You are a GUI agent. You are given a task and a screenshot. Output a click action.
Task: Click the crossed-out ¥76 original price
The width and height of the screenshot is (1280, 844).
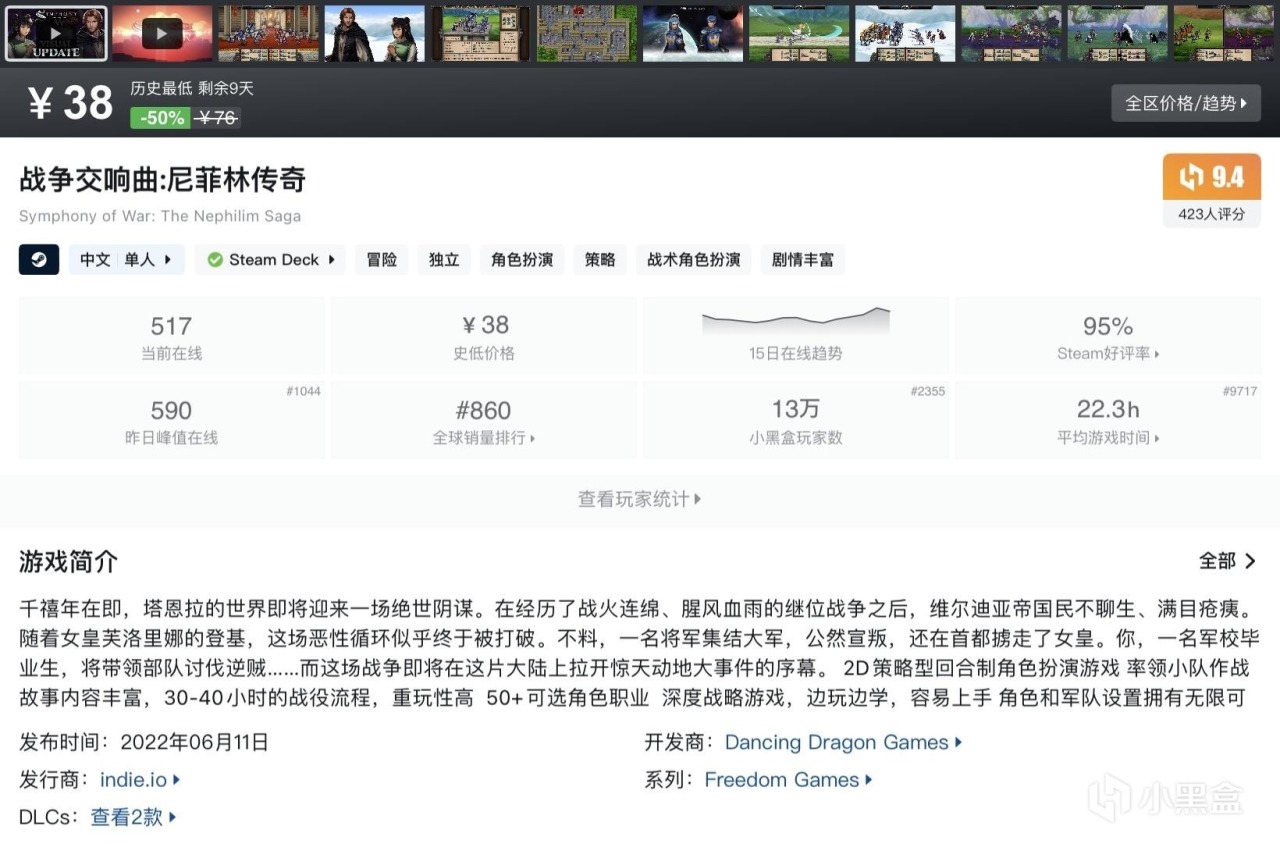(217, 118)
